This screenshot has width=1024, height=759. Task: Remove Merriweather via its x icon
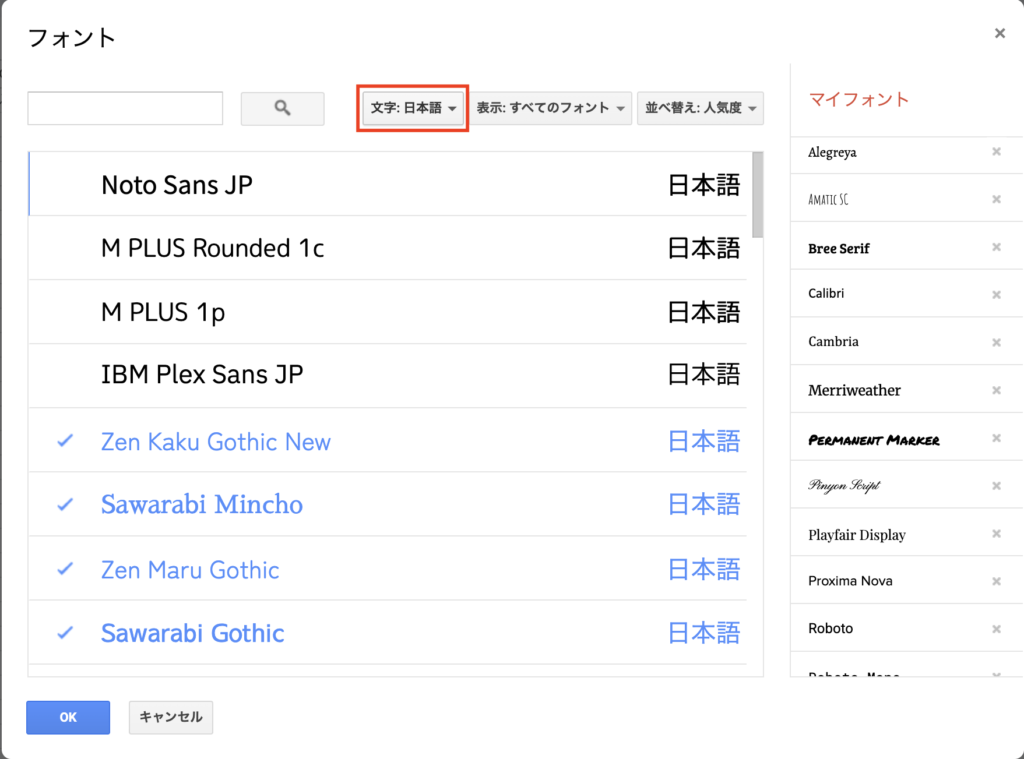996,390
